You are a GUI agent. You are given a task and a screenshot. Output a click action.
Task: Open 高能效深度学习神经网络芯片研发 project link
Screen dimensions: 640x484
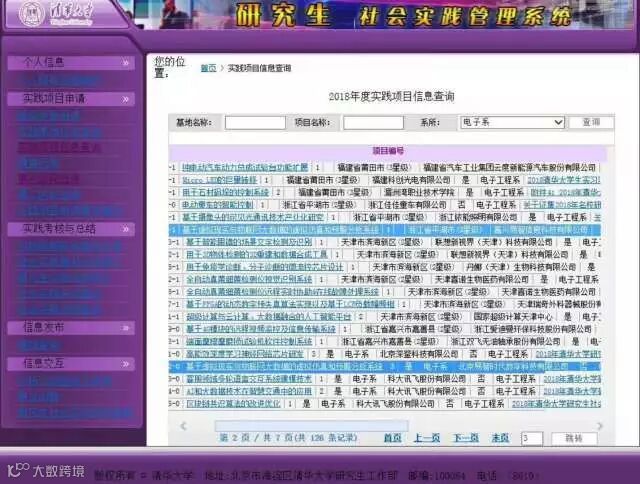[x=245, y=354]
